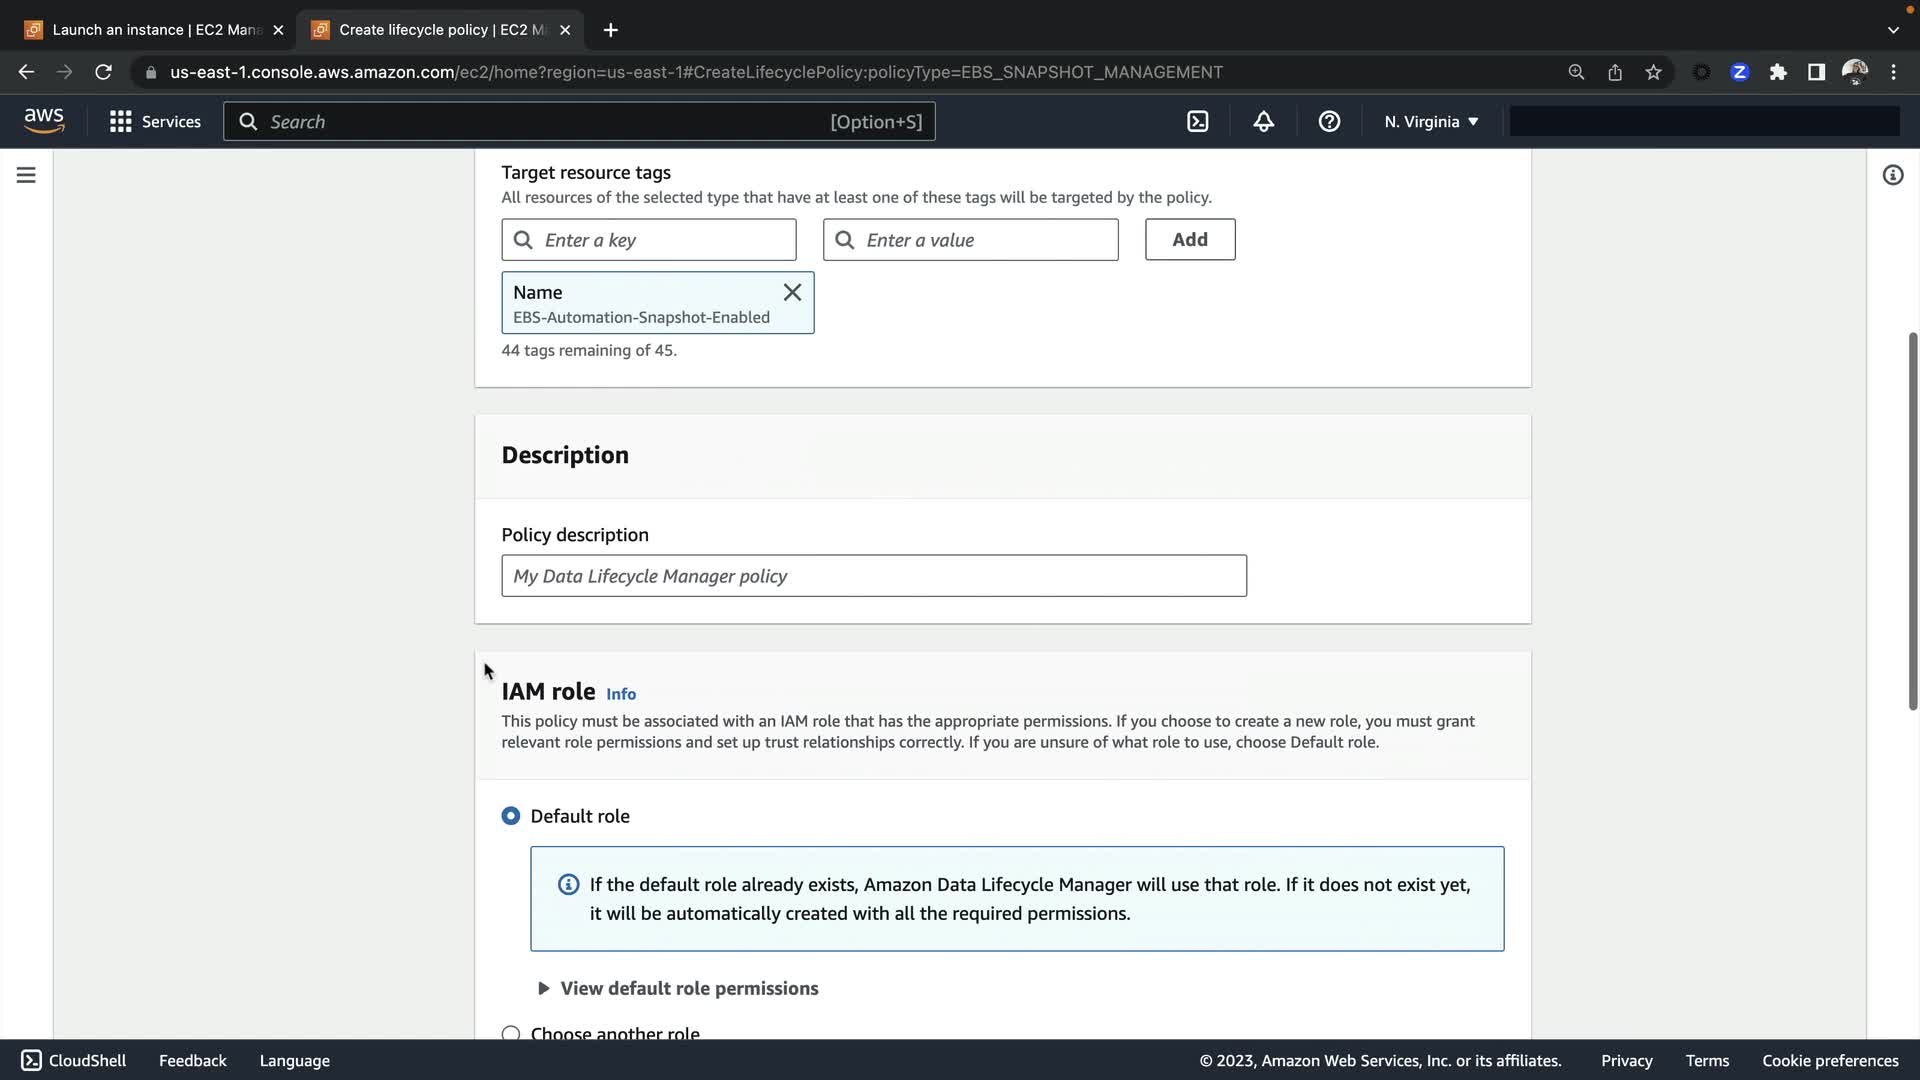Open the left hamburger navigation menu
Screen dimensions: 1920x1080
pyautogui.click(x=26, y=175)
